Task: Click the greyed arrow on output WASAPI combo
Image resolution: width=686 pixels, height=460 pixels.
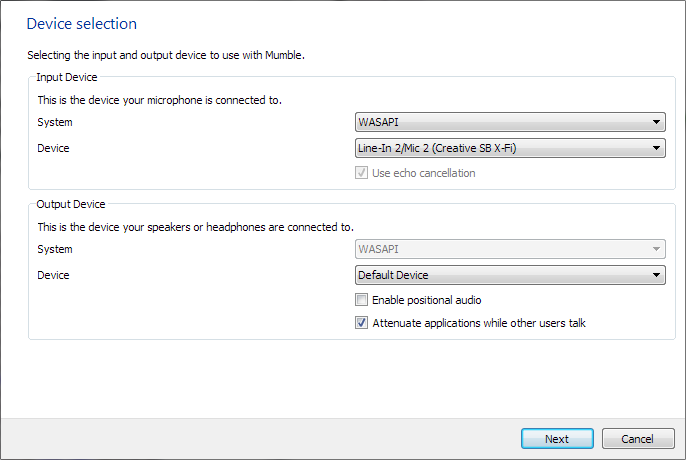Action: point(656,249)
